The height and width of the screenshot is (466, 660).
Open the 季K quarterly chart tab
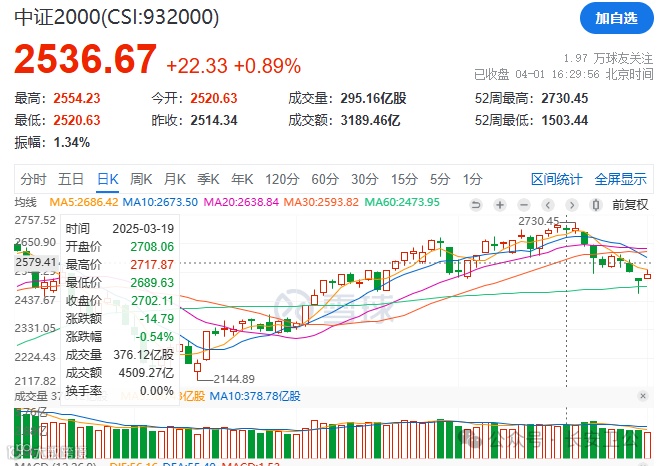tap(208, 179)
